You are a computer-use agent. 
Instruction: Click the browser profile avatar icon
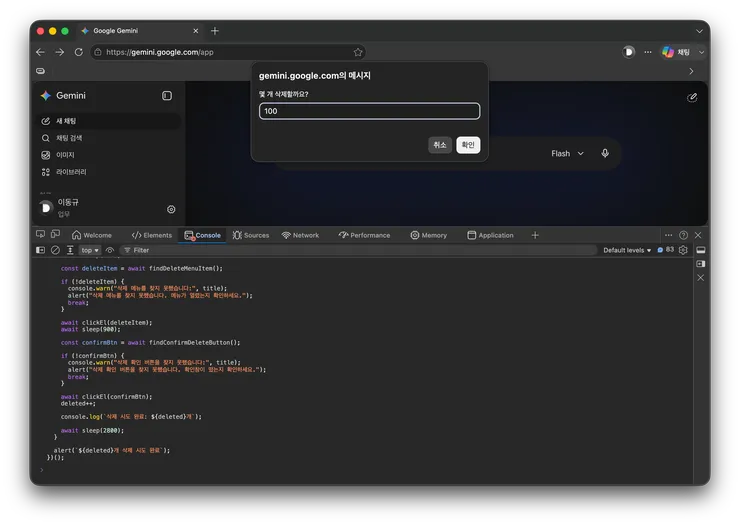[x=628, y=52]
